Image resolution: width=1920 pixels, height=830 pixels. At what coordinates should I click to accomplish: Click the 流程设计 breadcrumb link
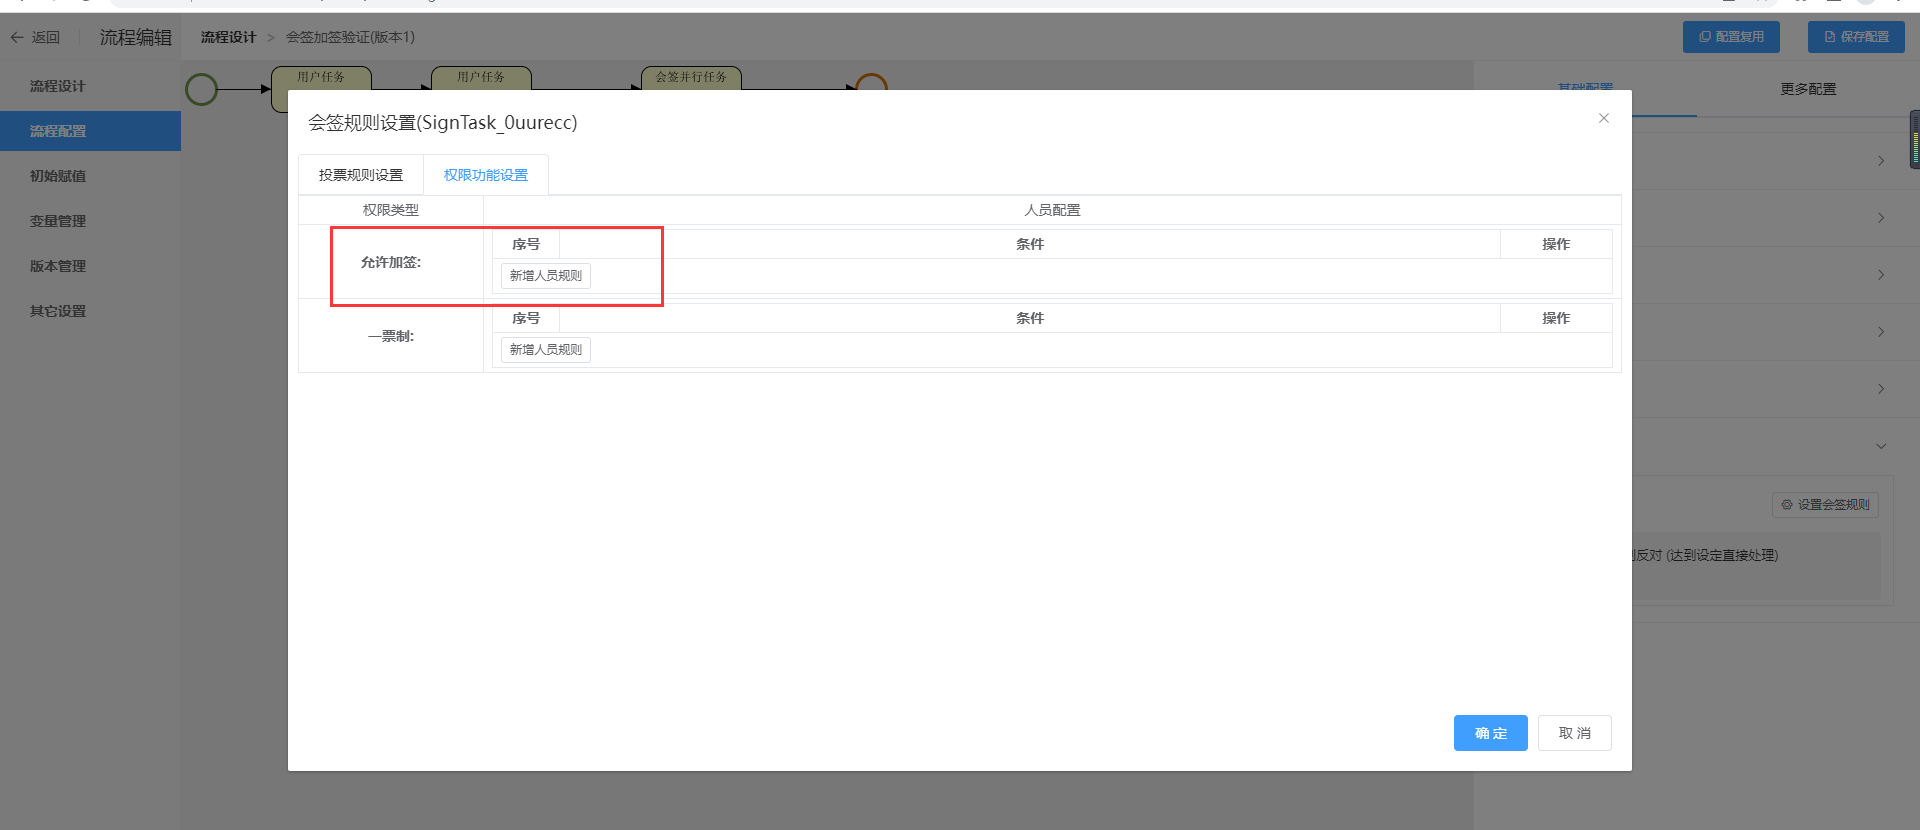tap(228, 37)
